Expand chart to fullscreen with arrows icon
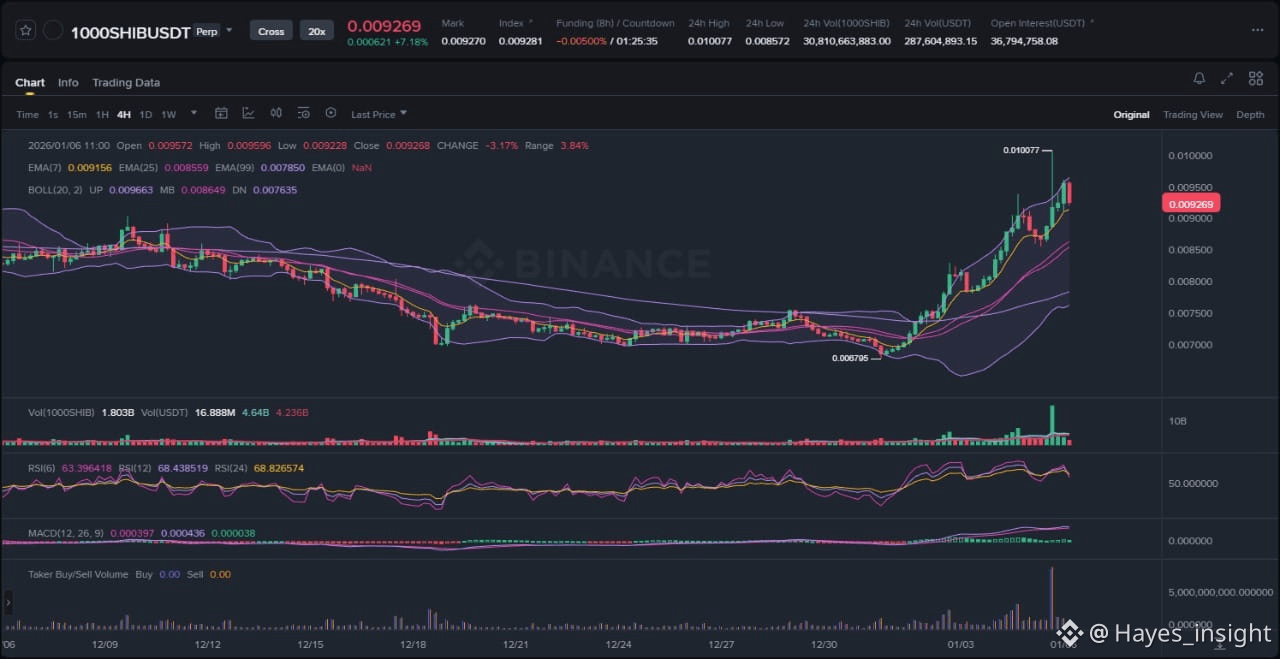 [1227, 79]
